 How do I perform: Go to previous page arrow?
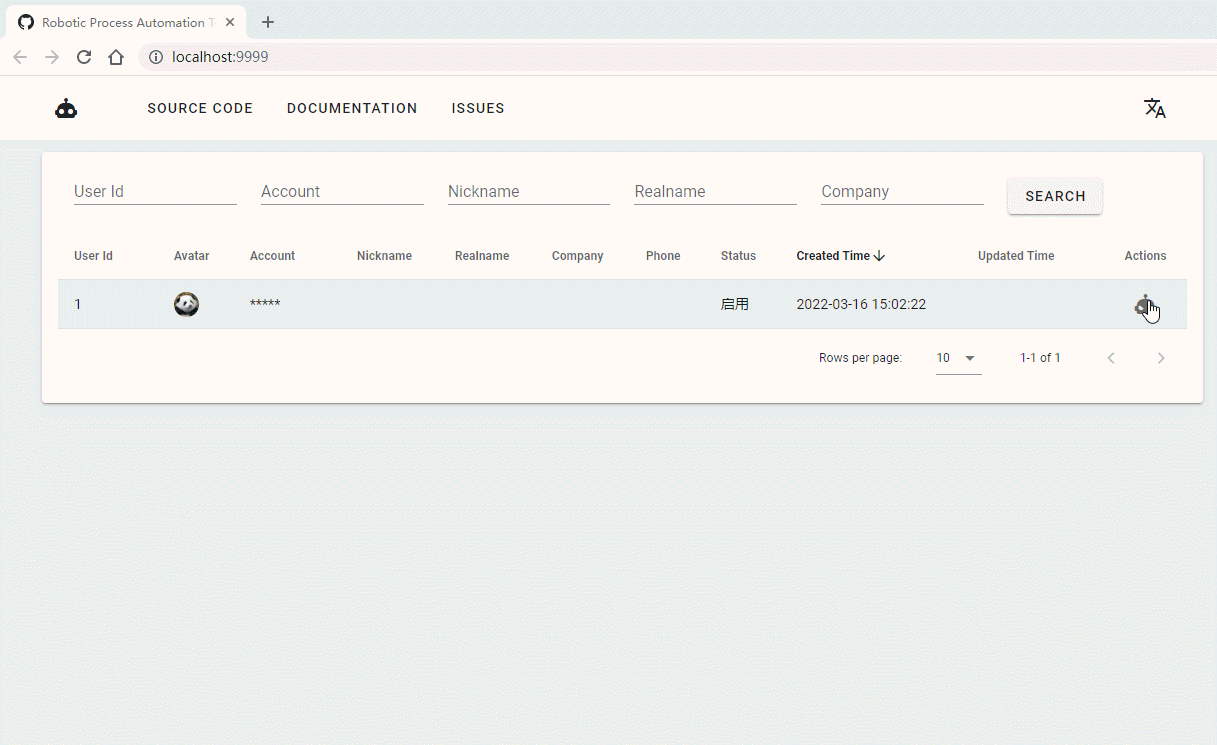click(1111, 358)
